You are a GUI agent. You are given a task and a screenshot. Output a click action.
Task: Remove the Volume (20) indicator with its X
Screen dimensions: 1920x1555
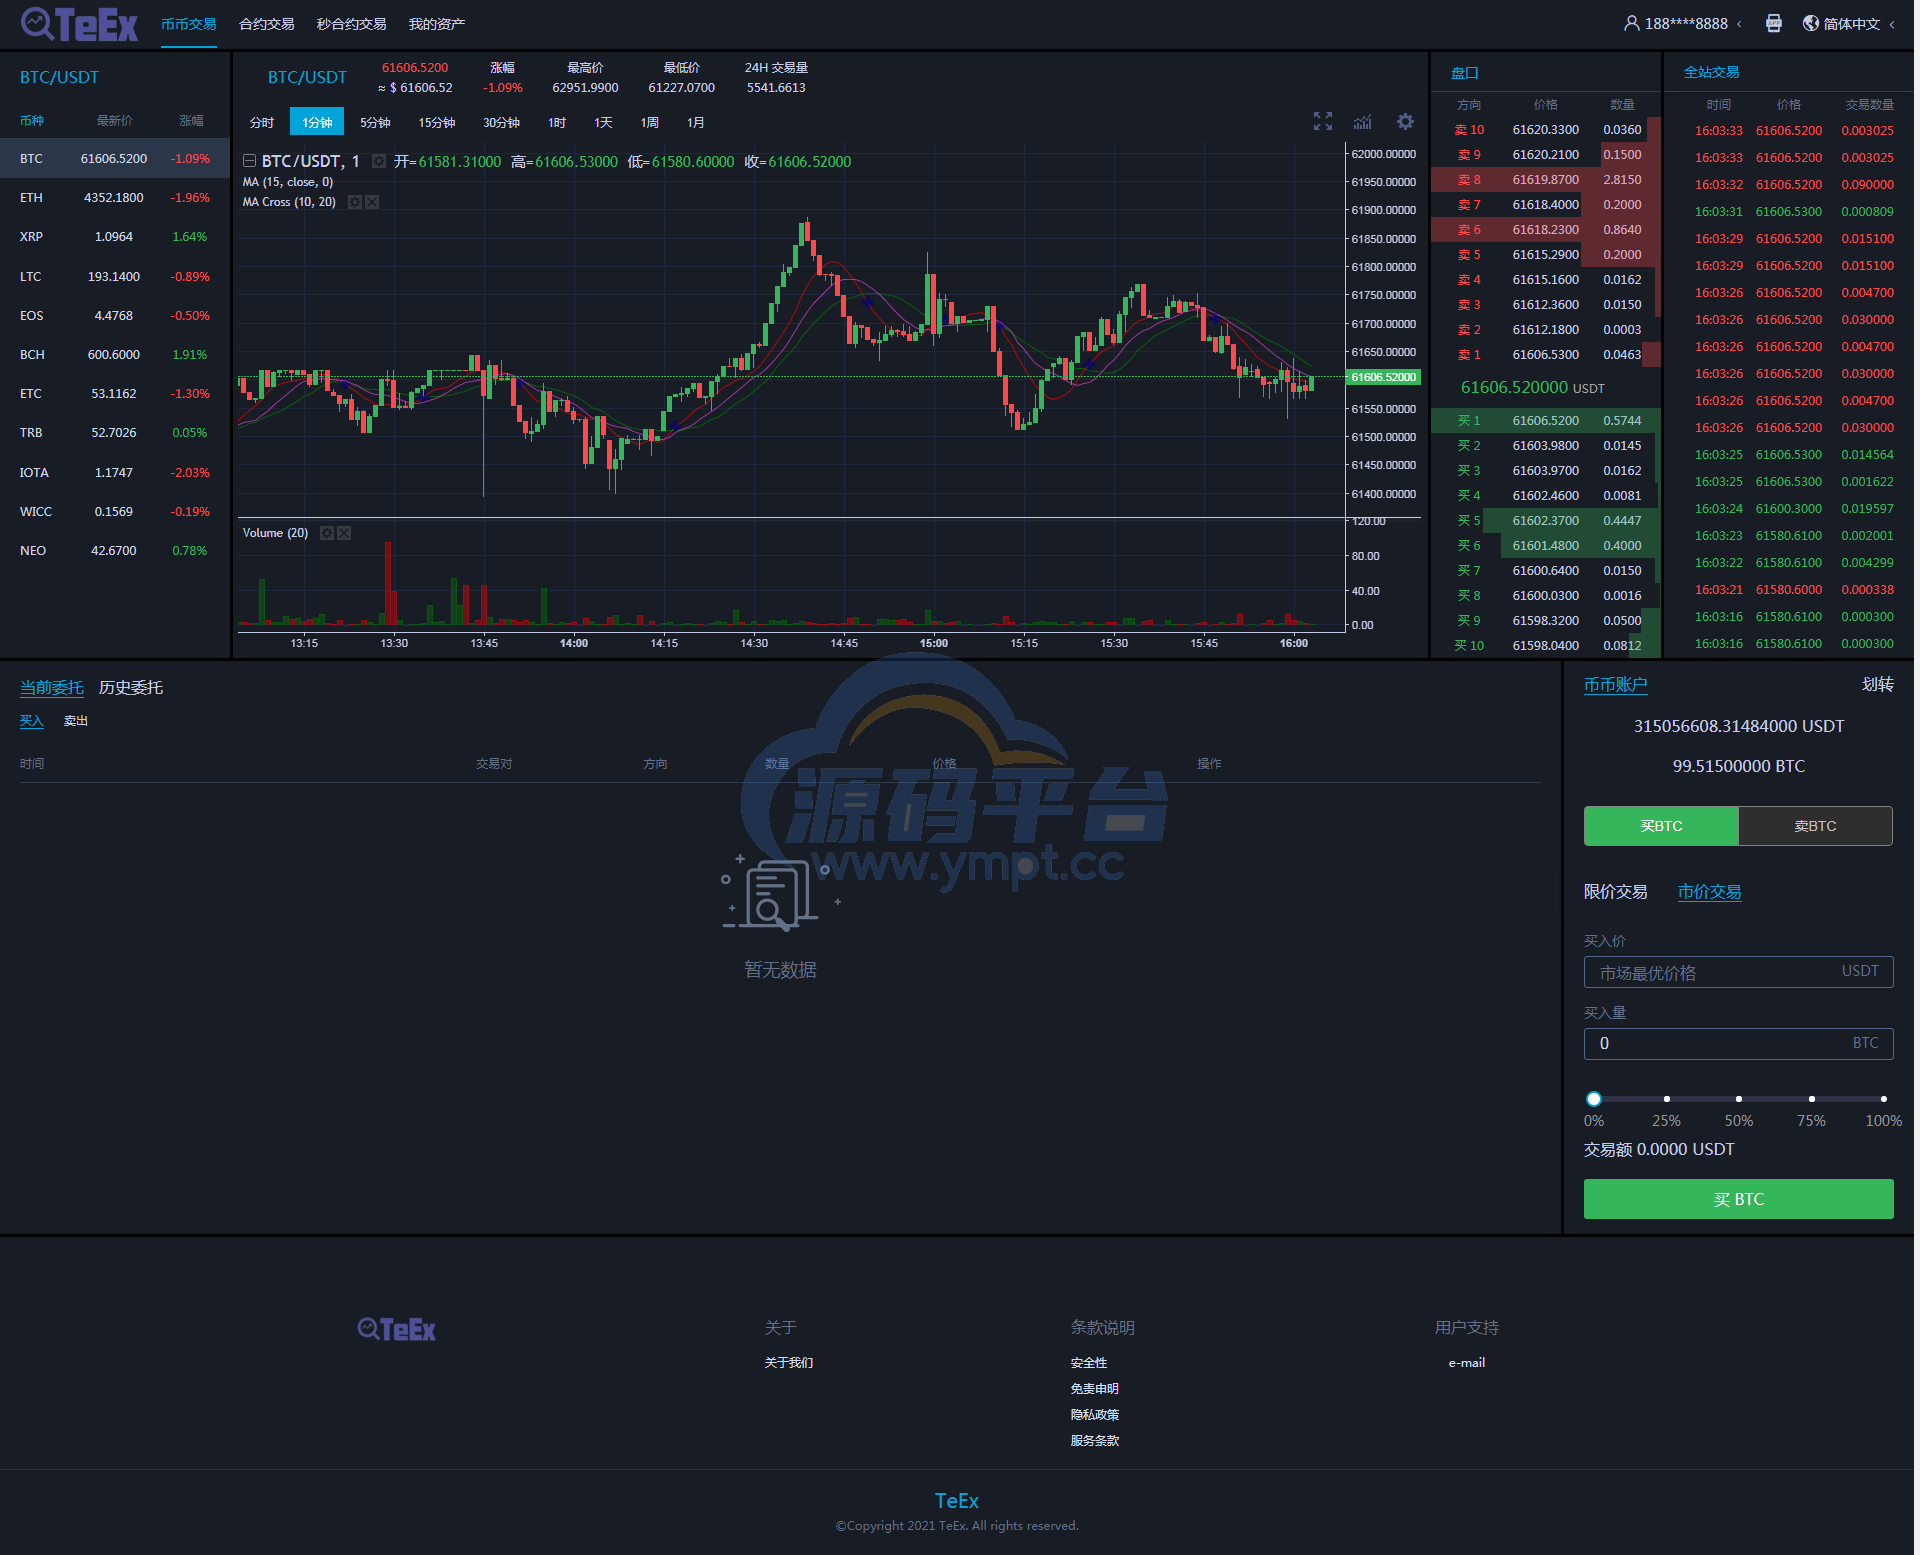click(x=344, y=533)
